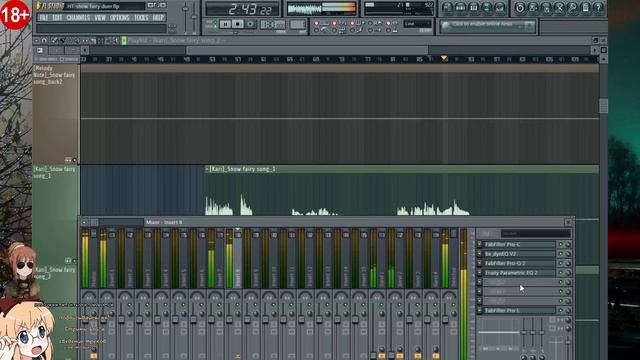Image resolution: width=640 pixels, height=360 pixels.
Task: Open the HELP menu
Action: (x=158, y=18)
